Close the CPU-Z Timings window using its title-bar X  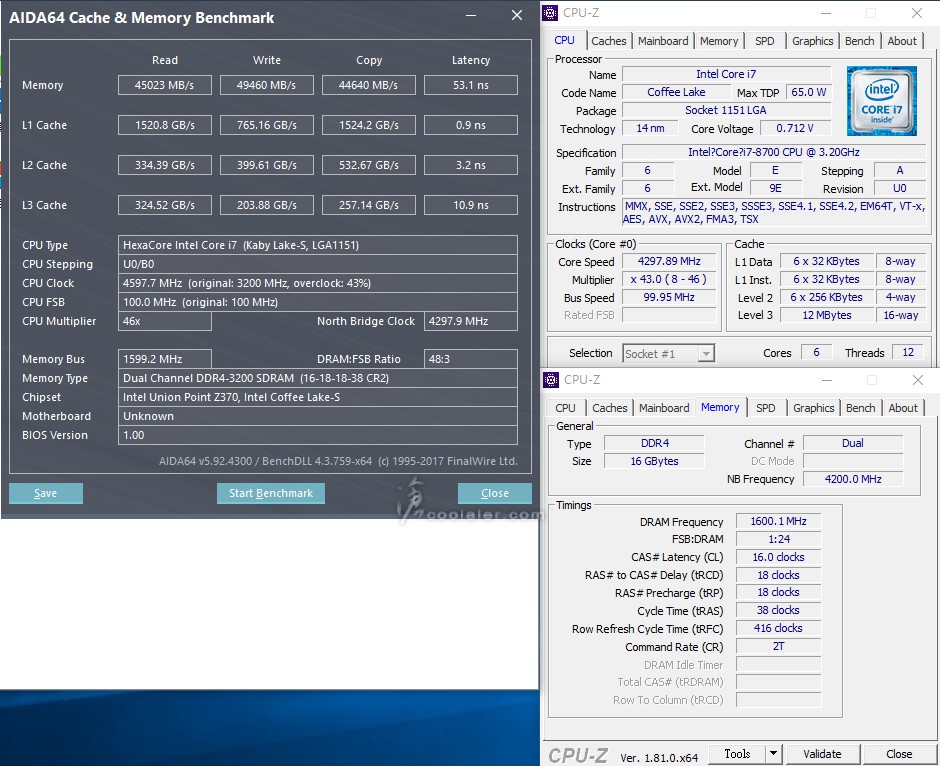(917, 380)
